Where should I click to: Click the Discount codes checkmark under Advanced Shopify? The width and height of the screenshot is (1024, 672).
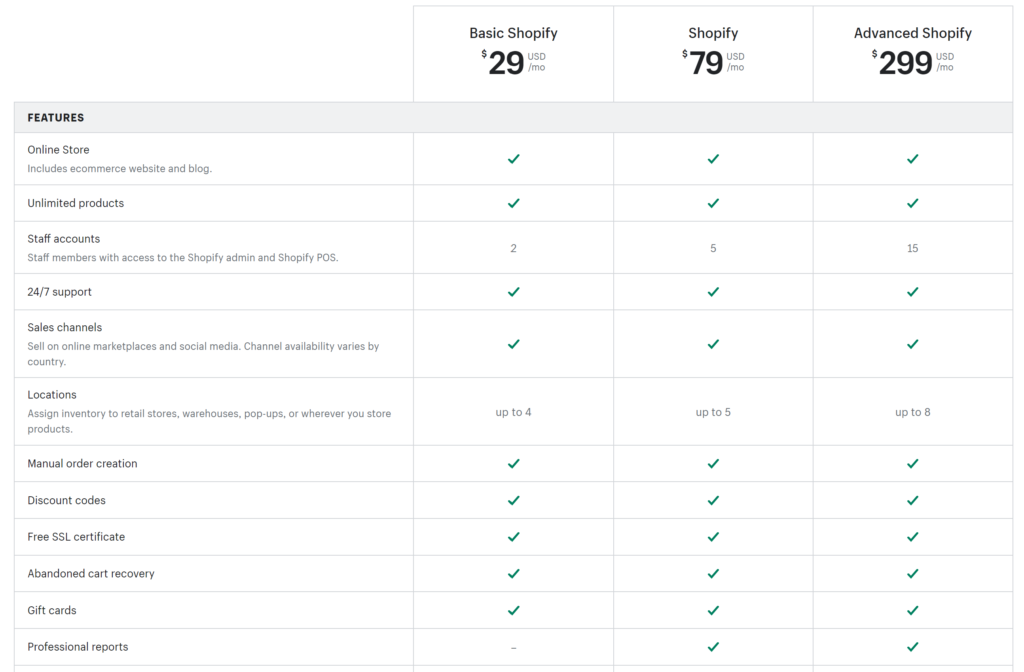pos(912,500)
